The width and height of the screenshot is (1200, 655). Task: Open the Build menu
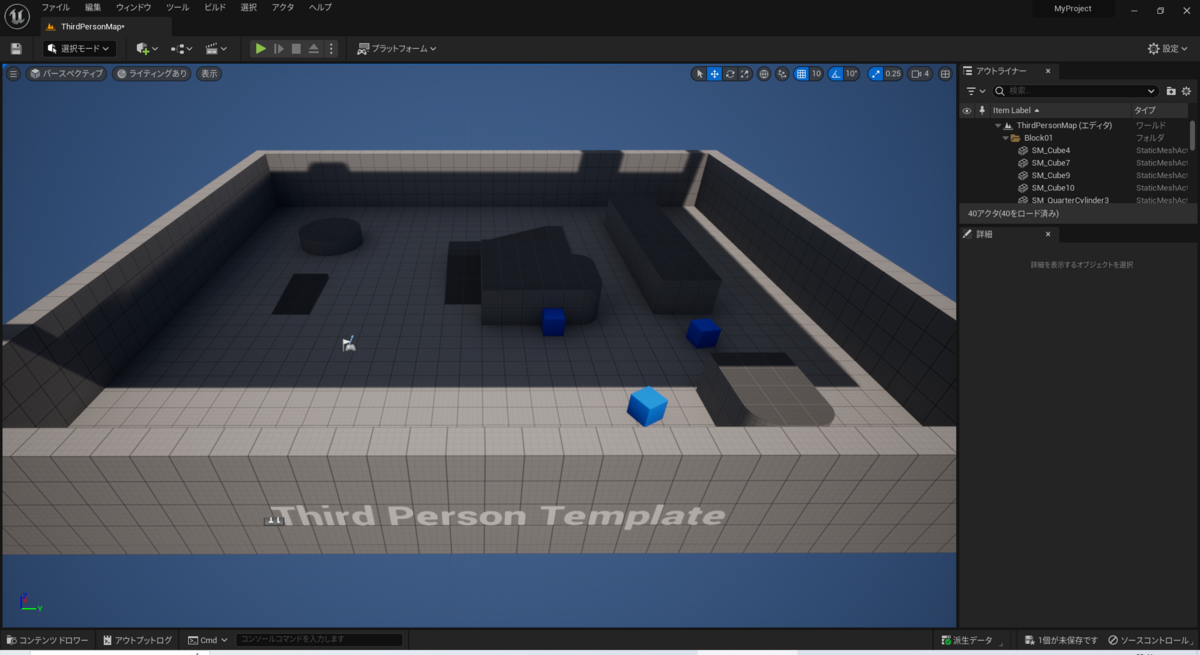coord(213,7)
